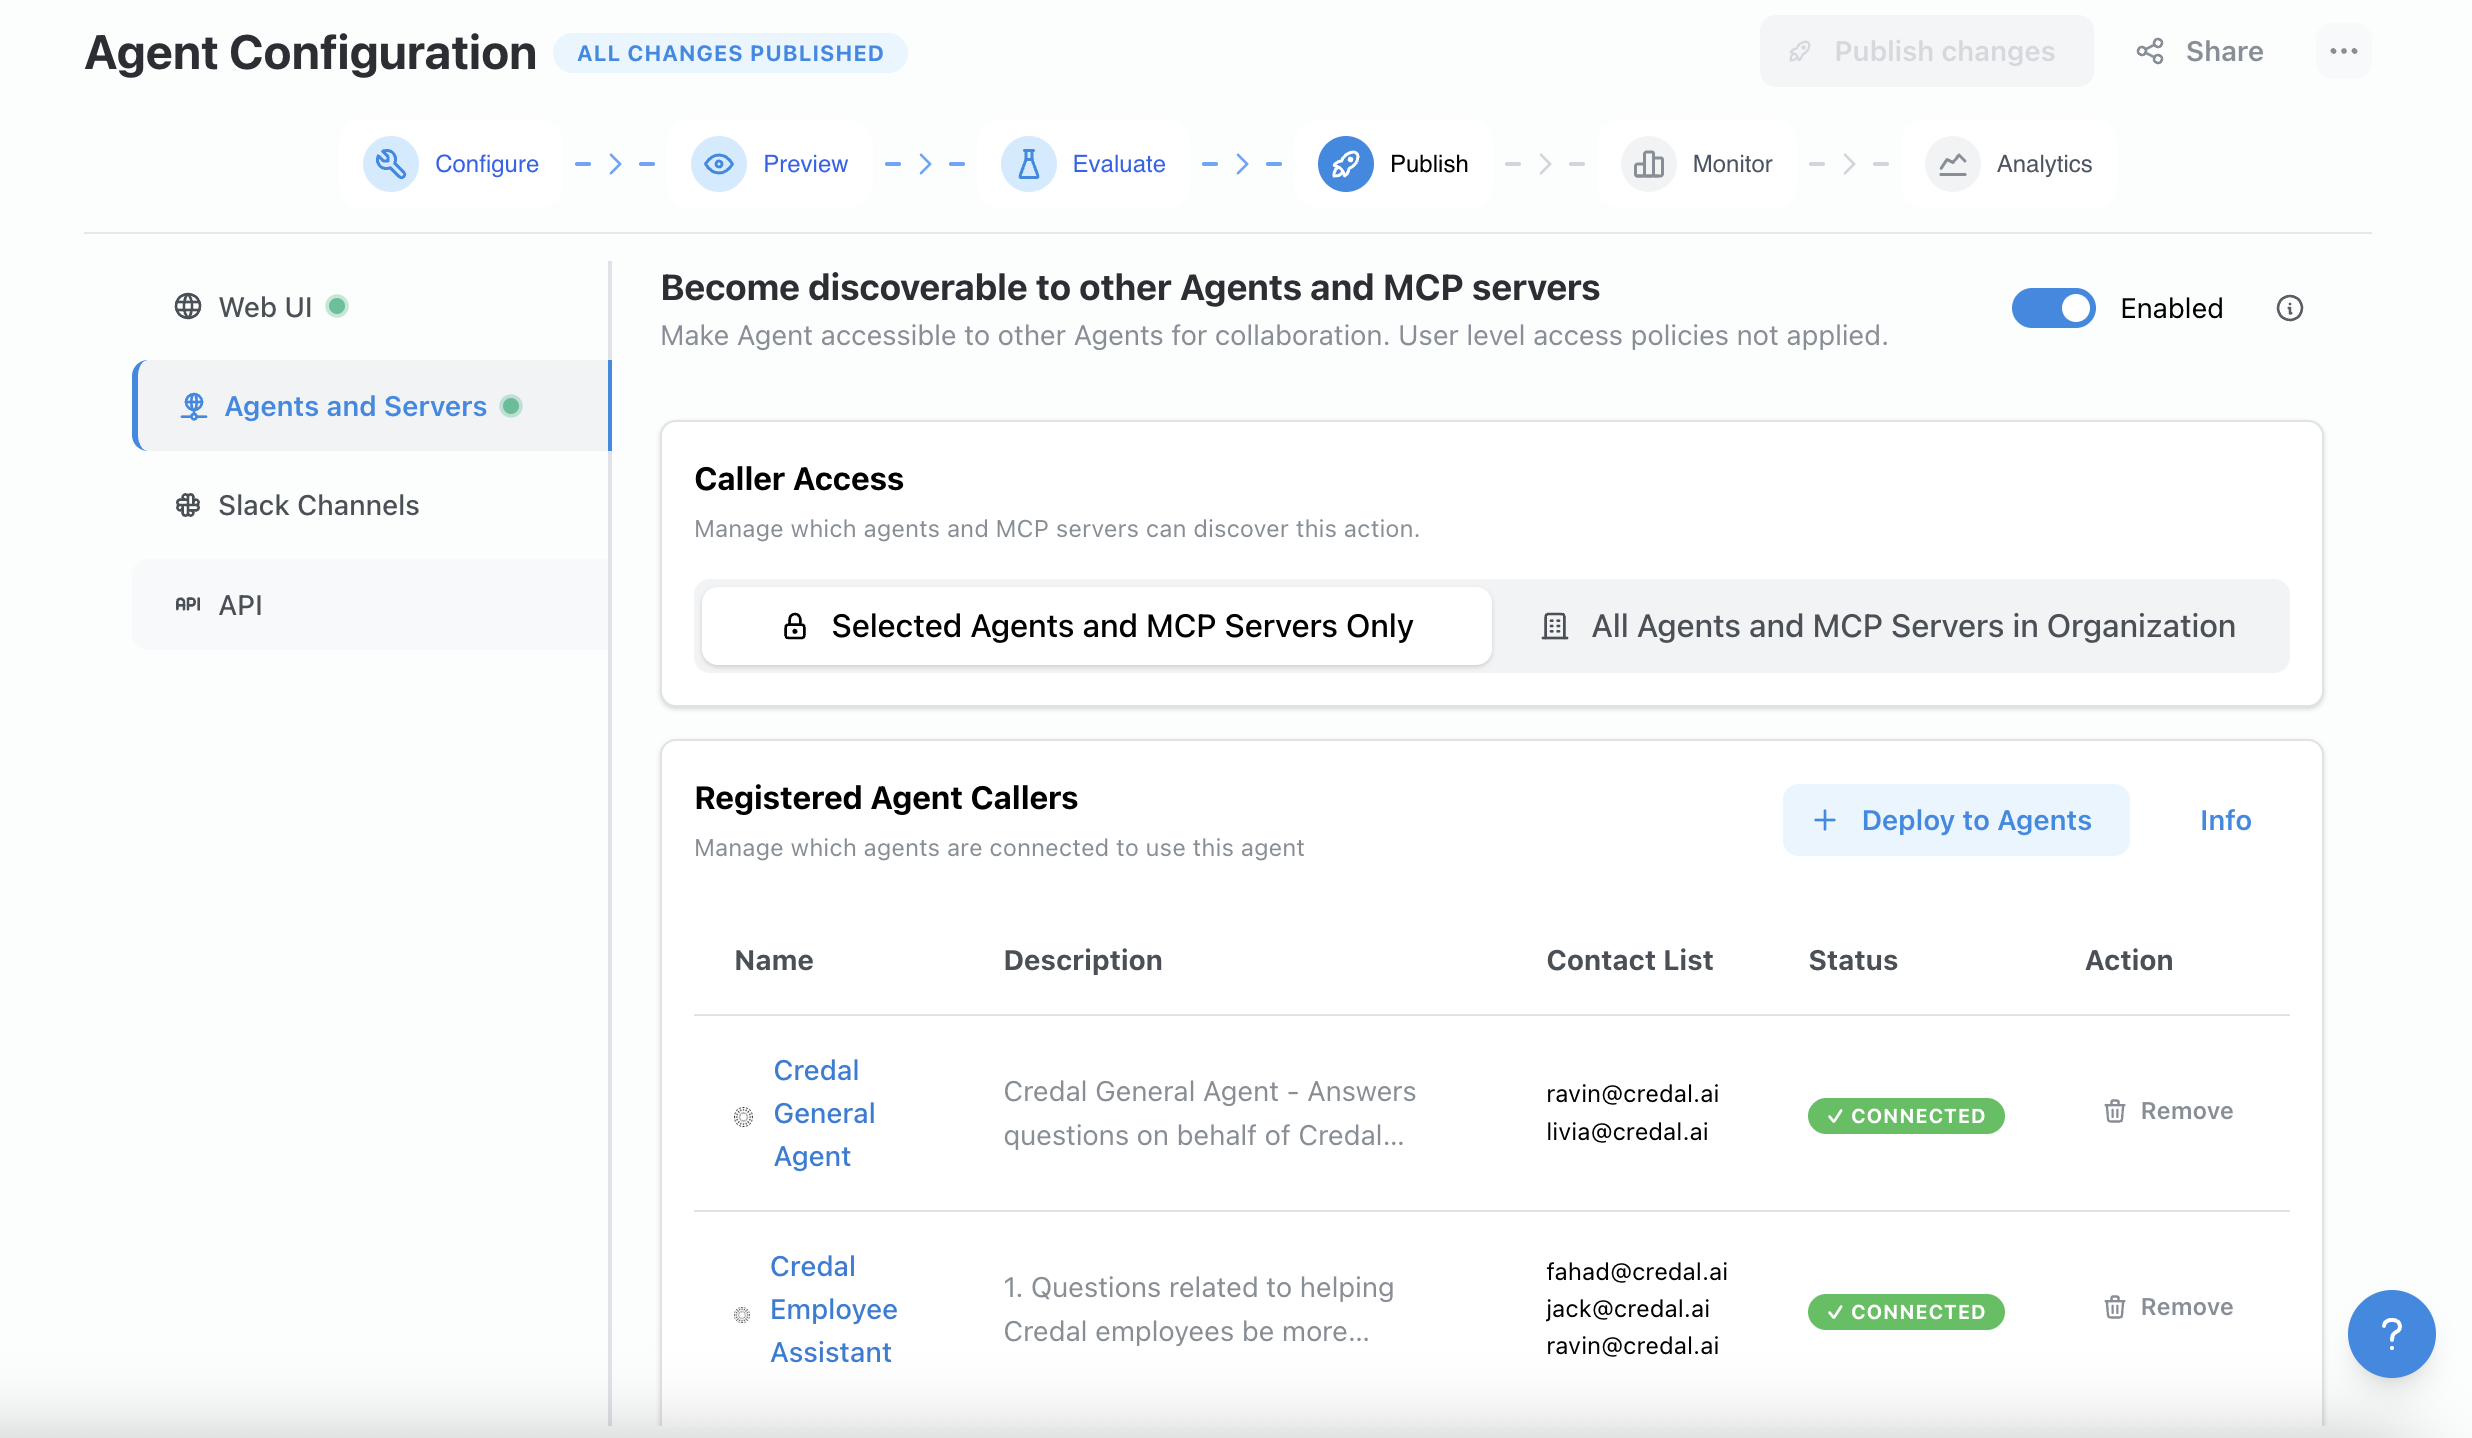Click fahad@credal.ai contact entry
The height and width of the screenshot is (1438, 2472).
click(x=1636, y=1271)
